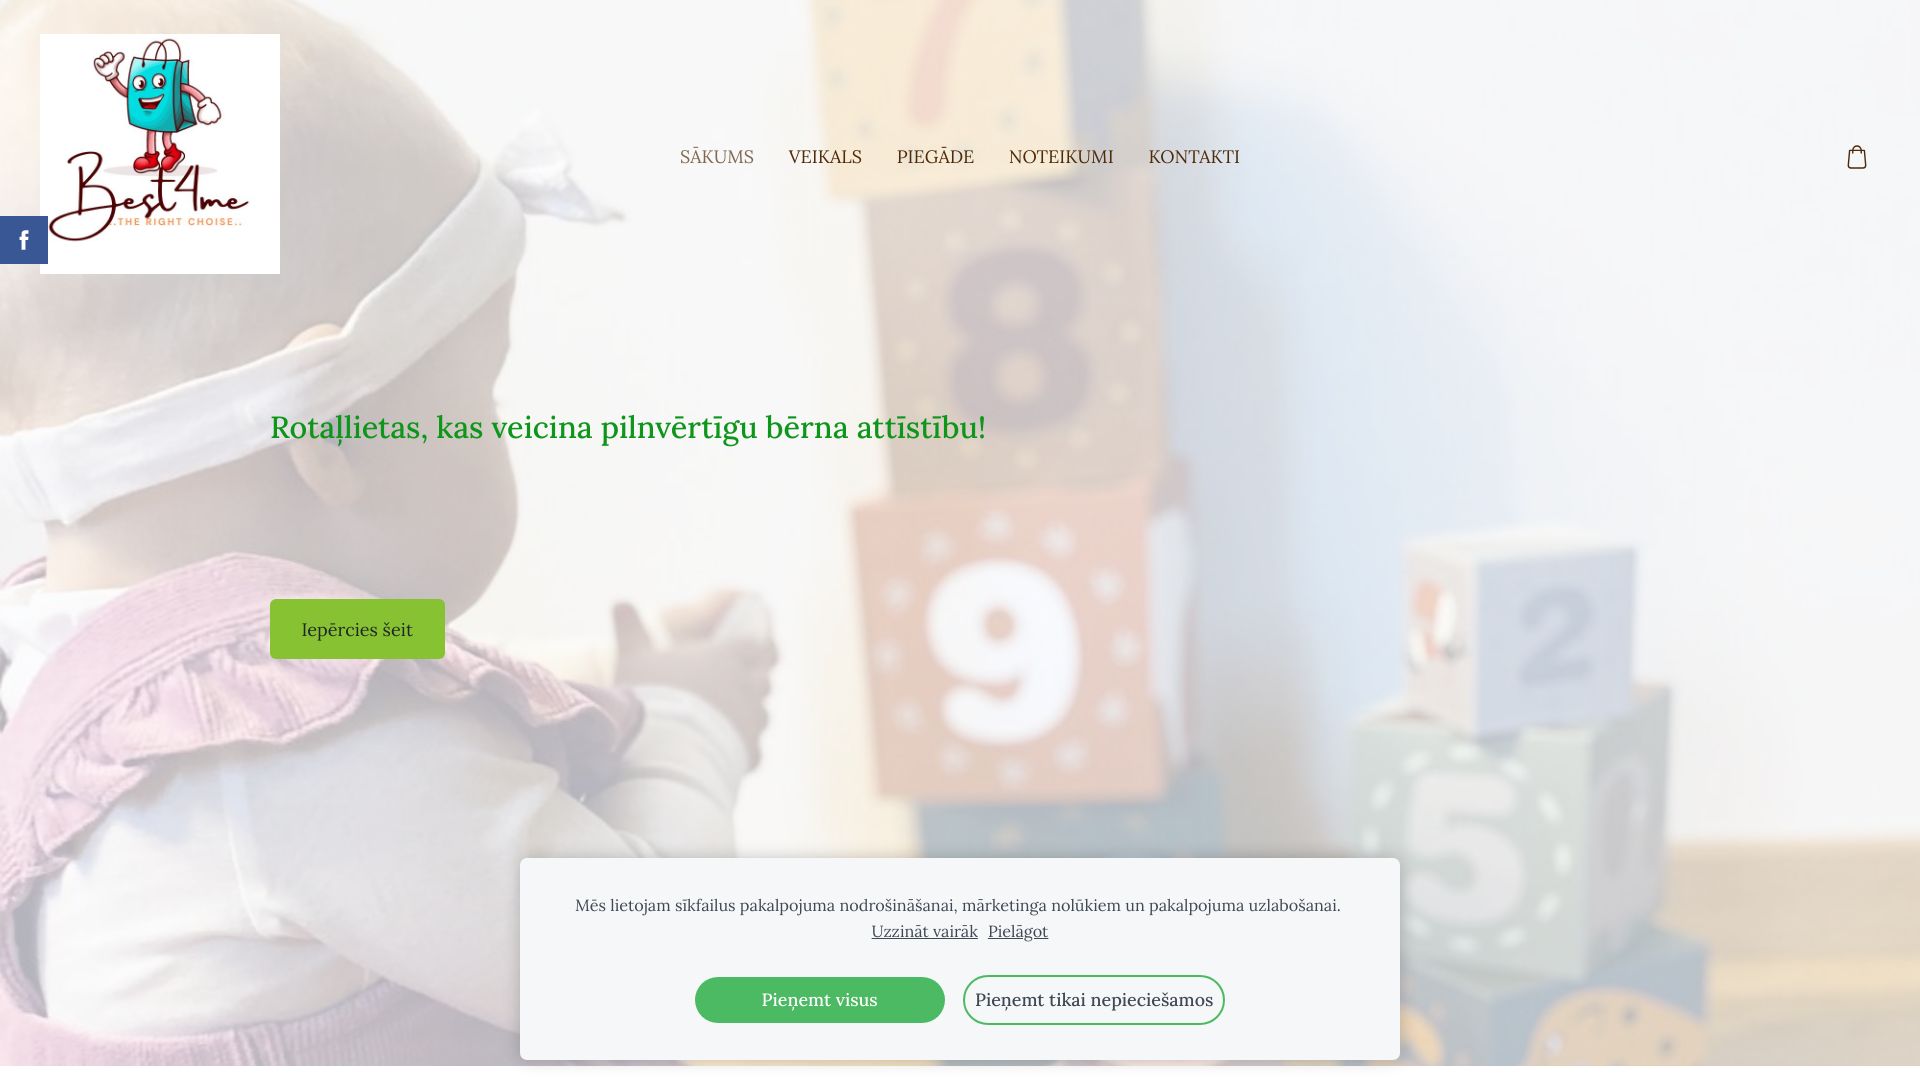Go to the SĀKUMS menu item
Screen dimensions: 1920x1080
click(x=717, y=157)
